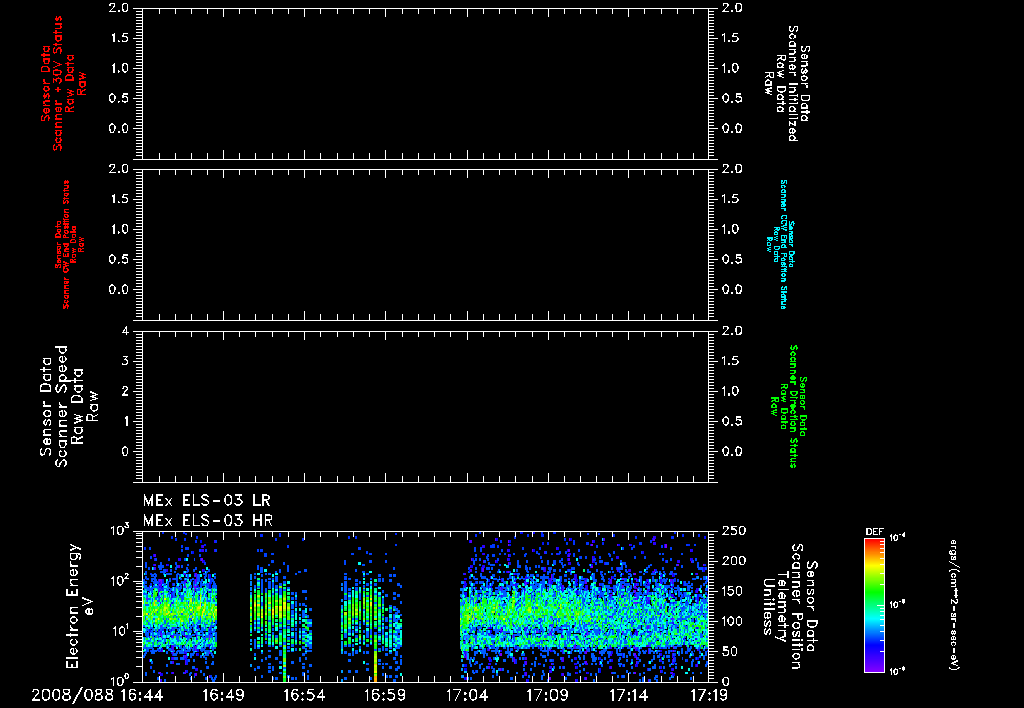This screenshot has width=1024, height=708.
Task: Click the 150 tick on Scanner Position axis
Action: point(734,591)
